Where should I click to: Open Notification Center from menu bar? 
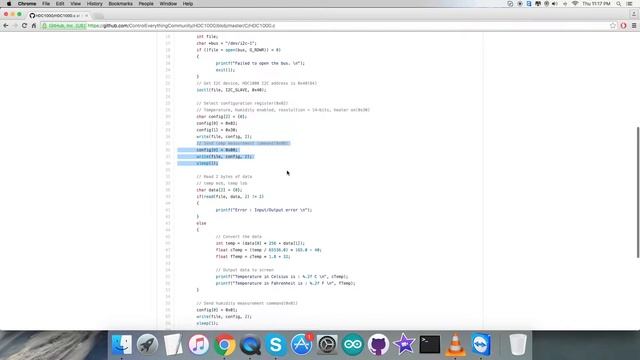[630, 4]
